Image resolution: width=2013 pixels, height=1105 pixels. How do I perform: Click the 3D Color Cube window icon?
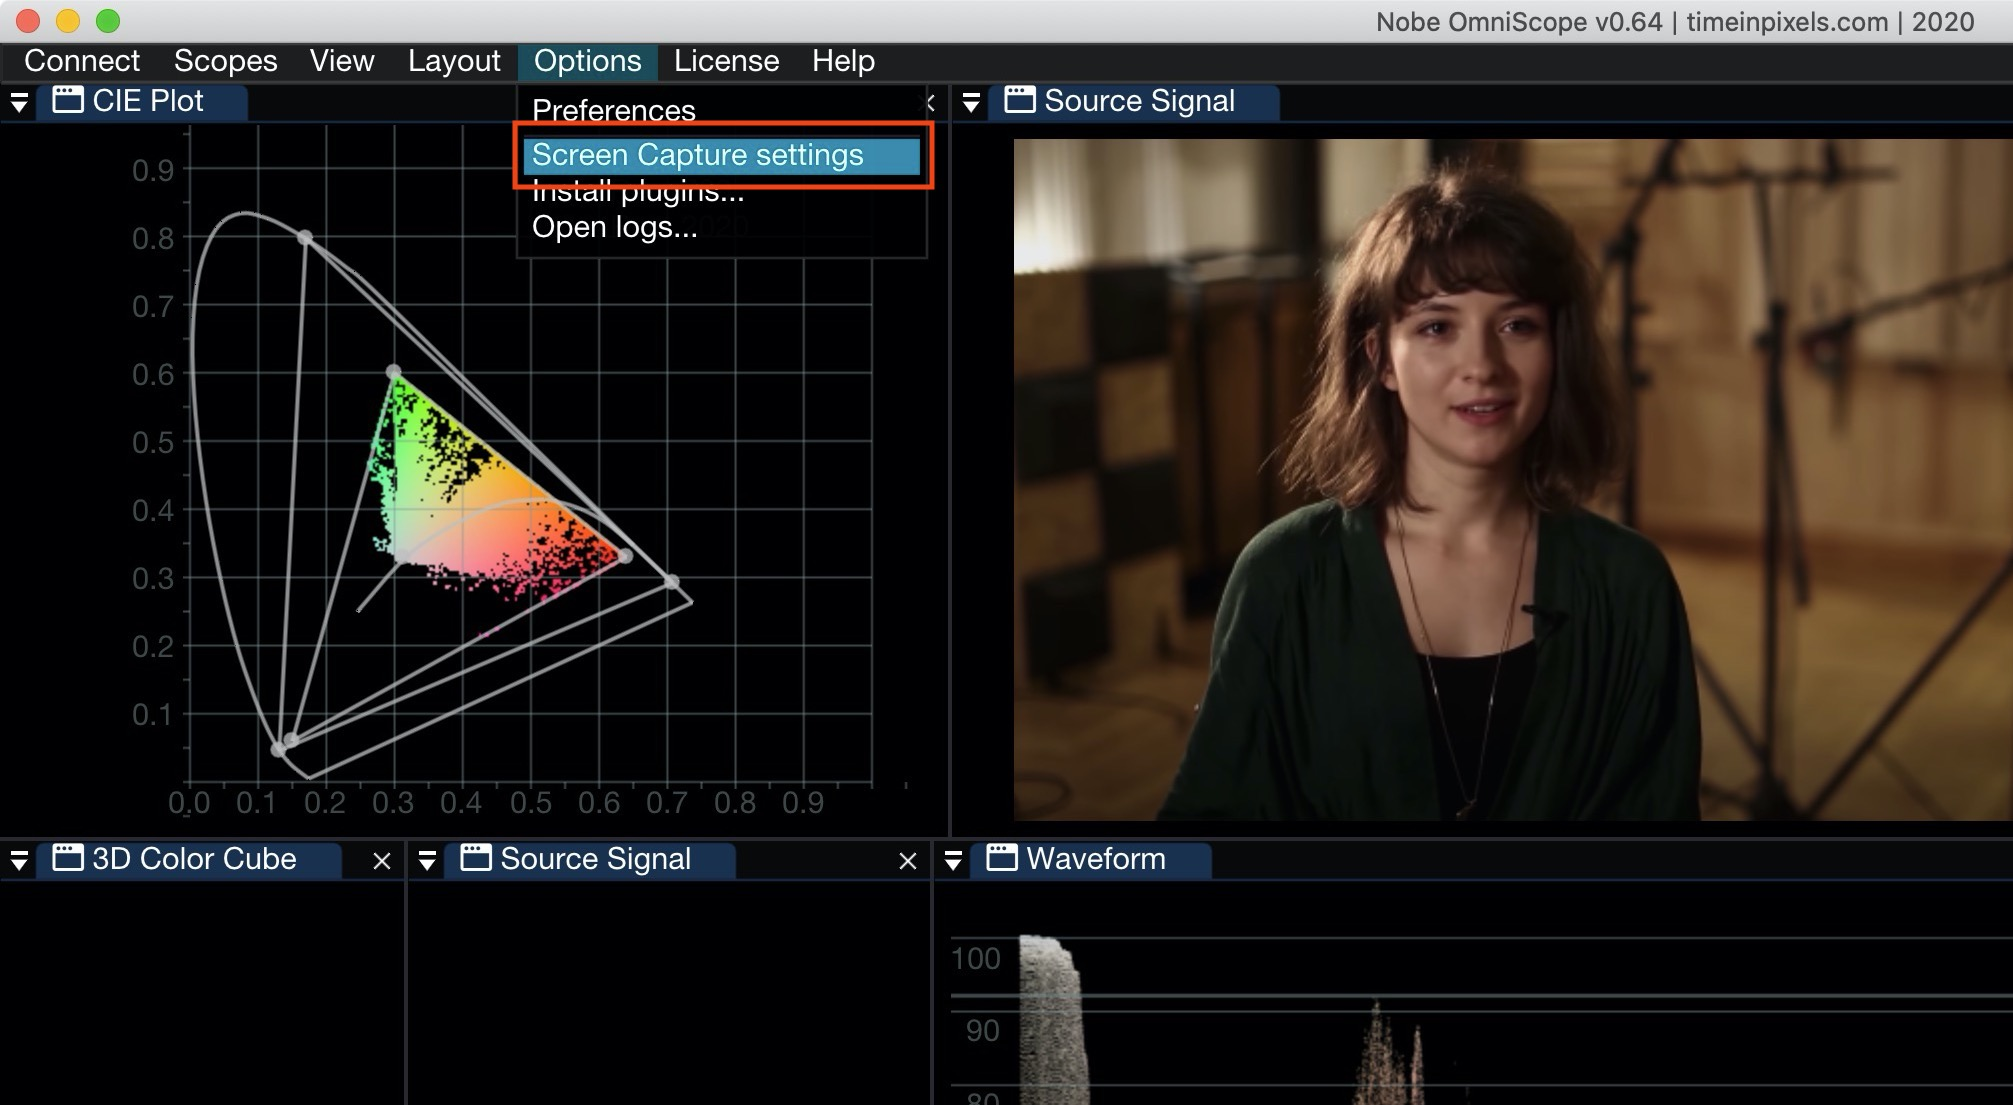68,858
